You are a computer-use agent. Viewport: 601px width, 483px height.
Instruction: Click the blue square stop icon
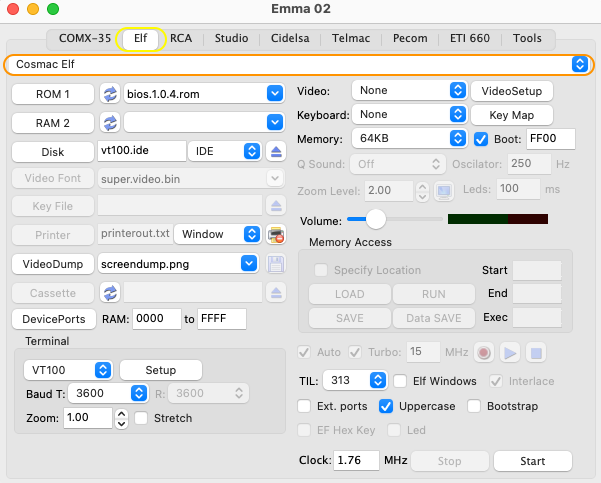[536, 353]
